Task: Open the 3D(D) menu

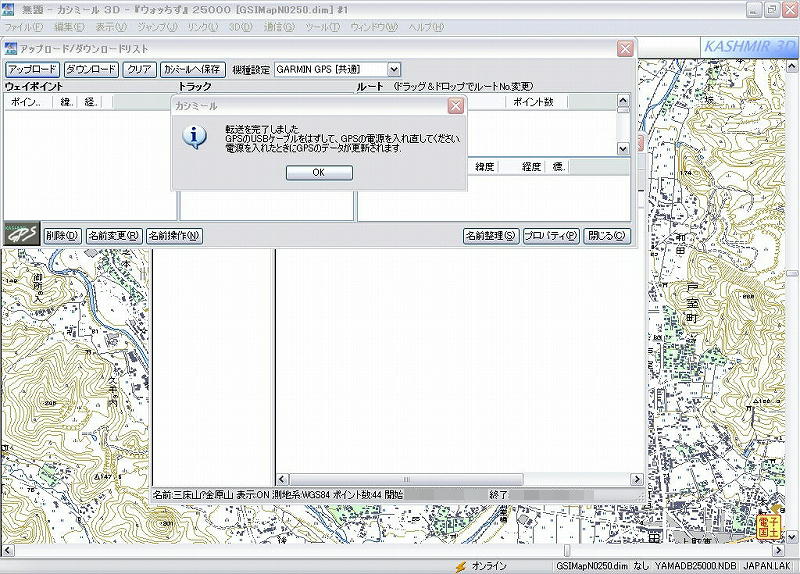Action: 240,27
